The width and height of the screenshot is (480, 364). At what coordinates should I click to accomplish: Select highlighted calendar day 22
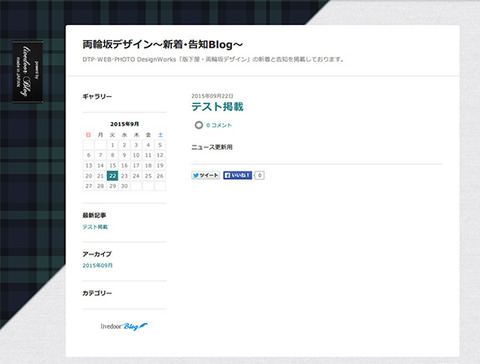pyautogui.click(x=112, y=176)
